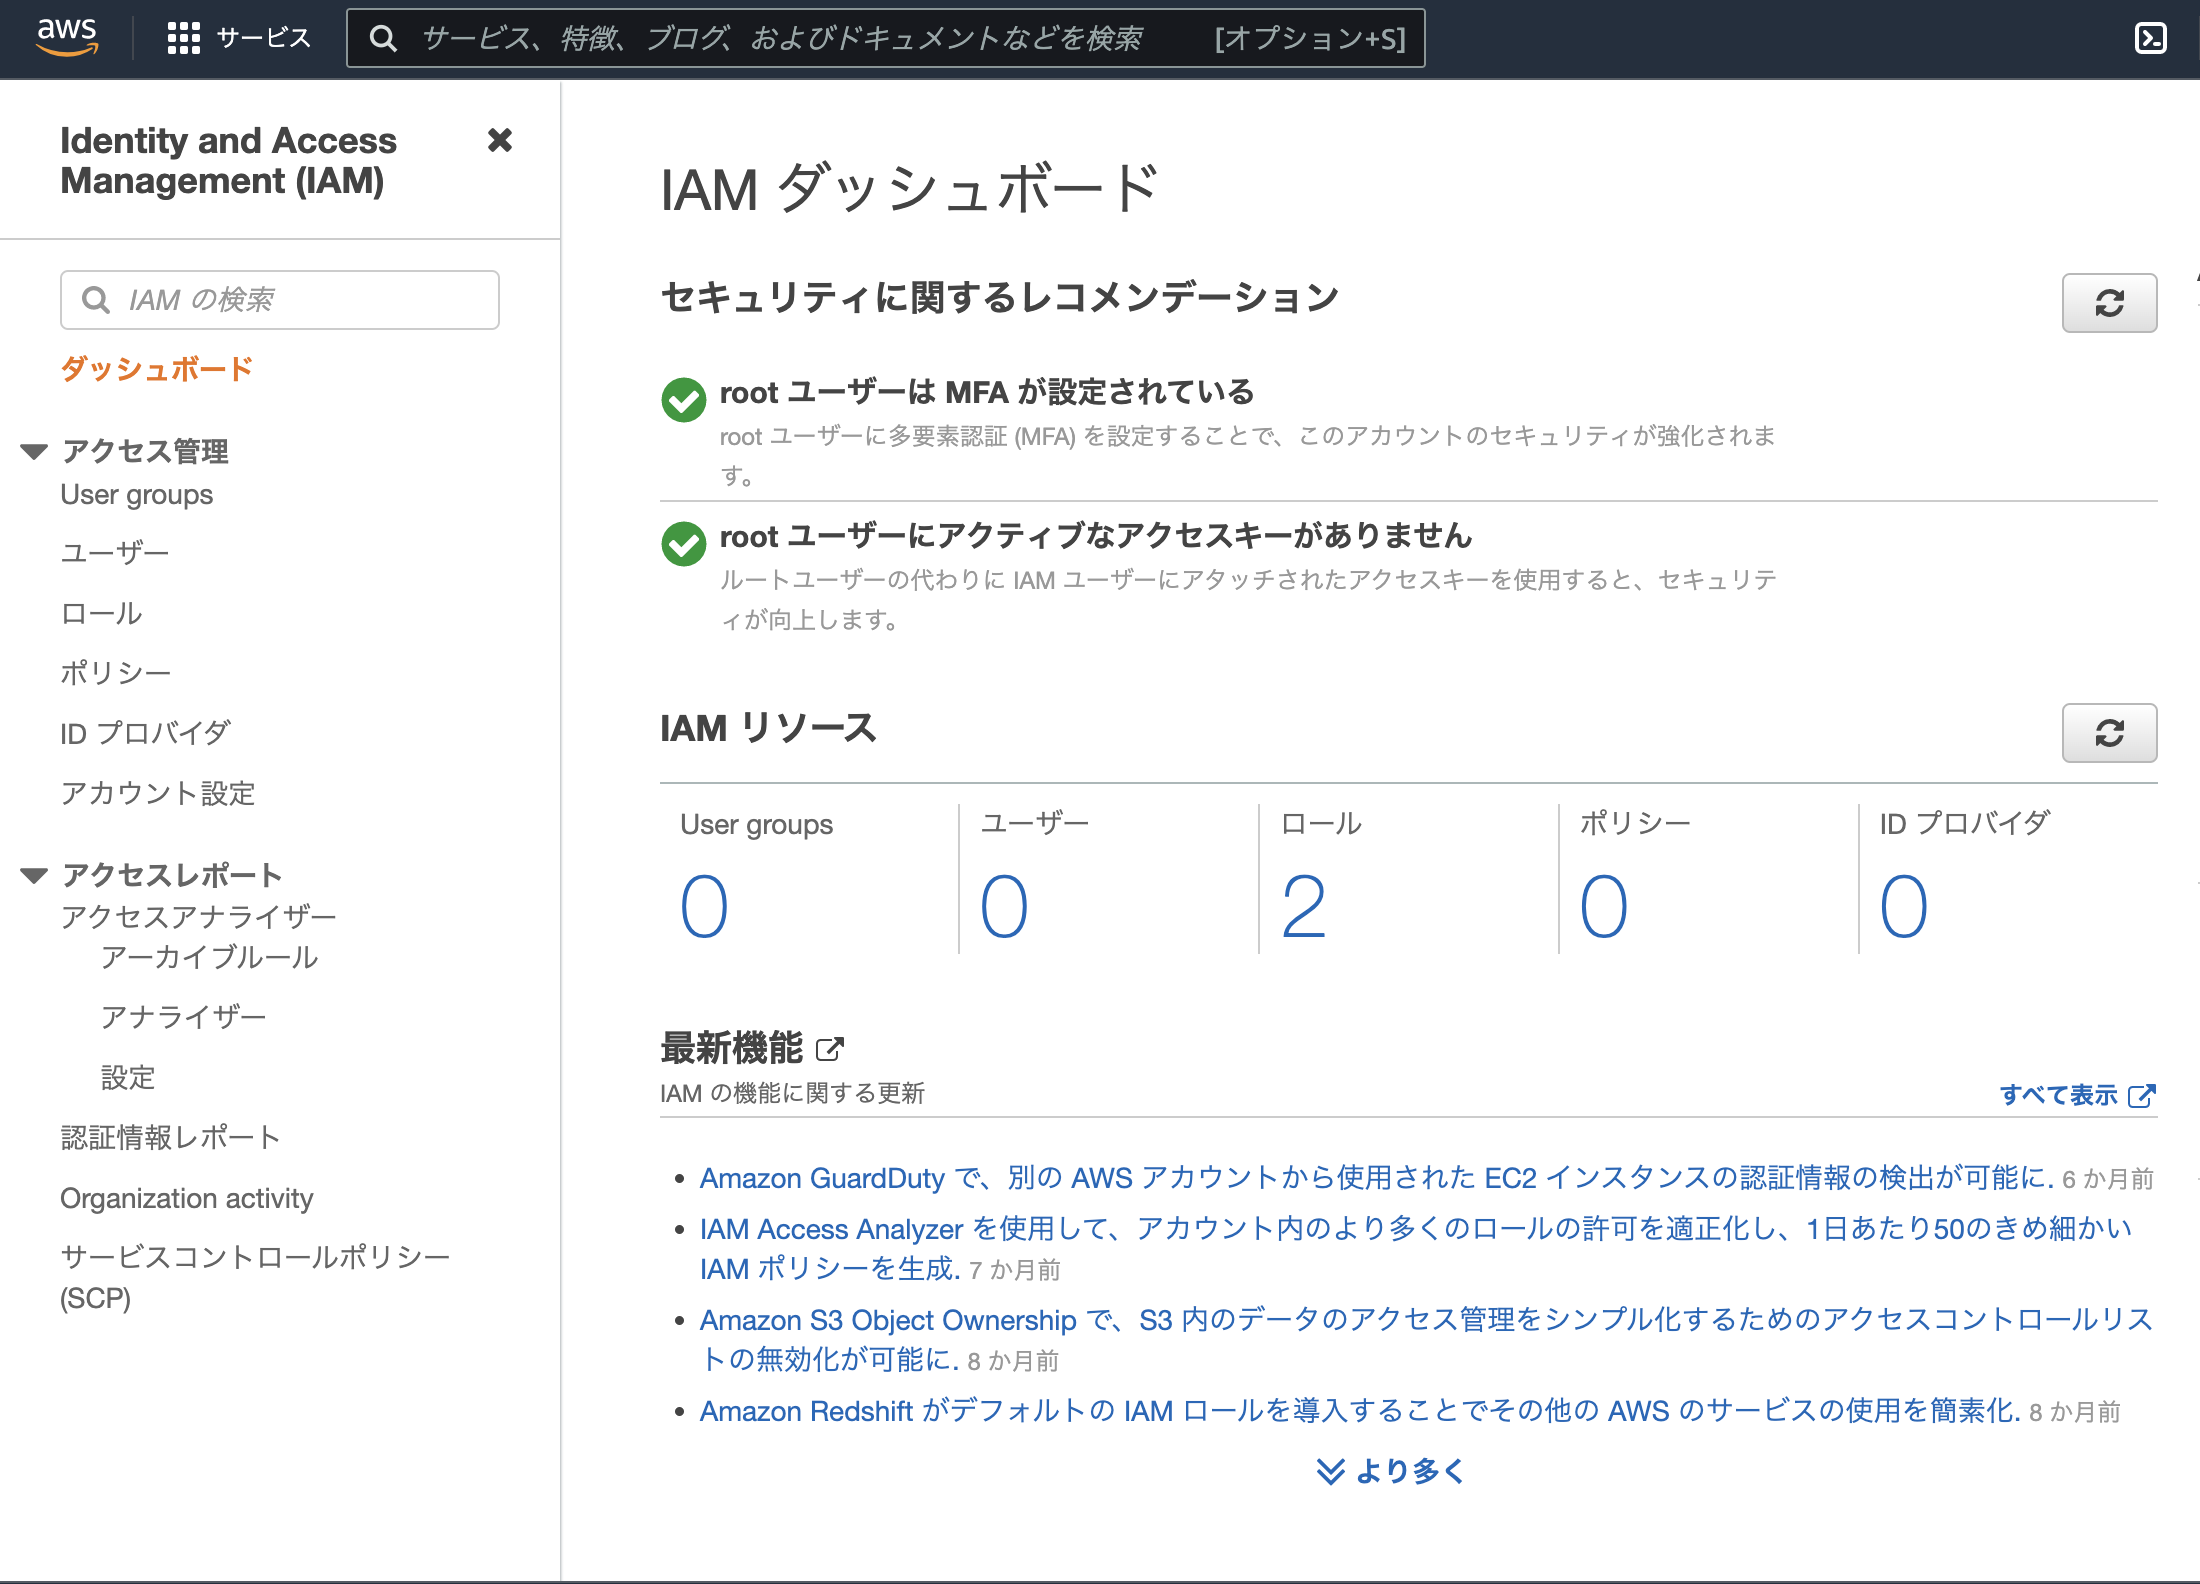
Task: Click the AWS logo home icon
Action: point(67,37)
